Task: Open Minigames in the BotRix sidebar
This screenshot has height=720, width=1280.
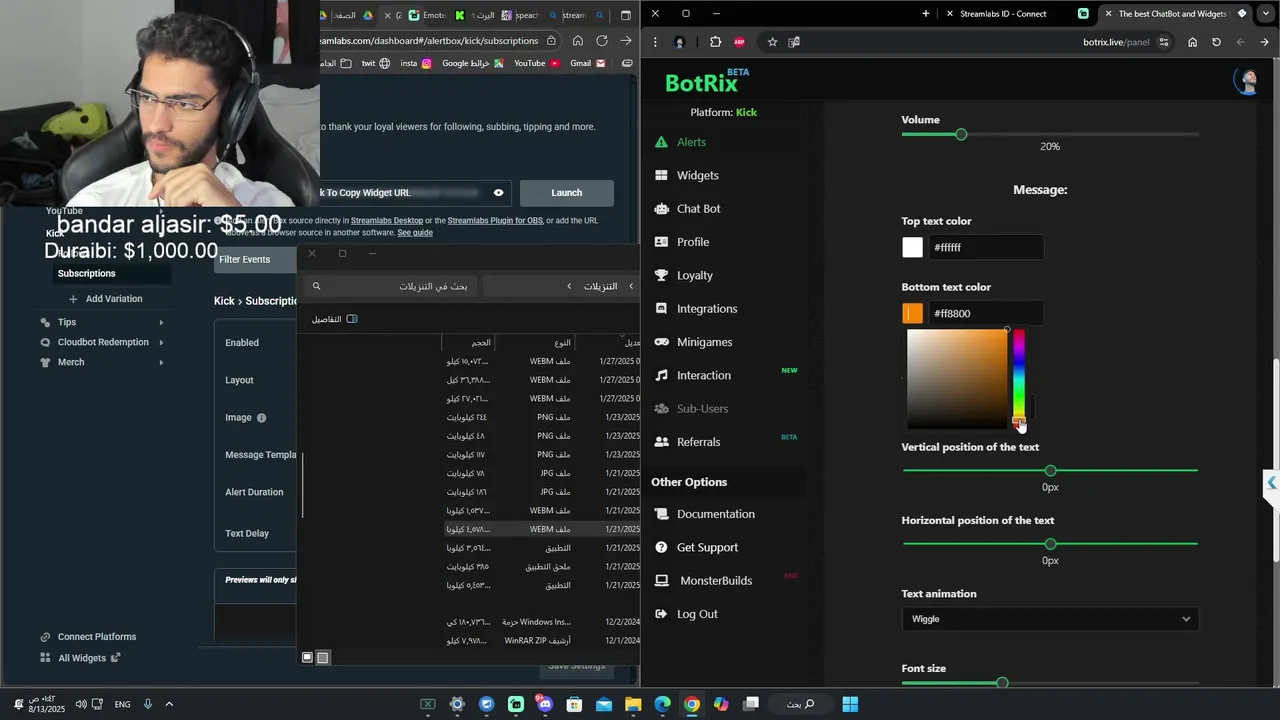Action: pos(693,342)
